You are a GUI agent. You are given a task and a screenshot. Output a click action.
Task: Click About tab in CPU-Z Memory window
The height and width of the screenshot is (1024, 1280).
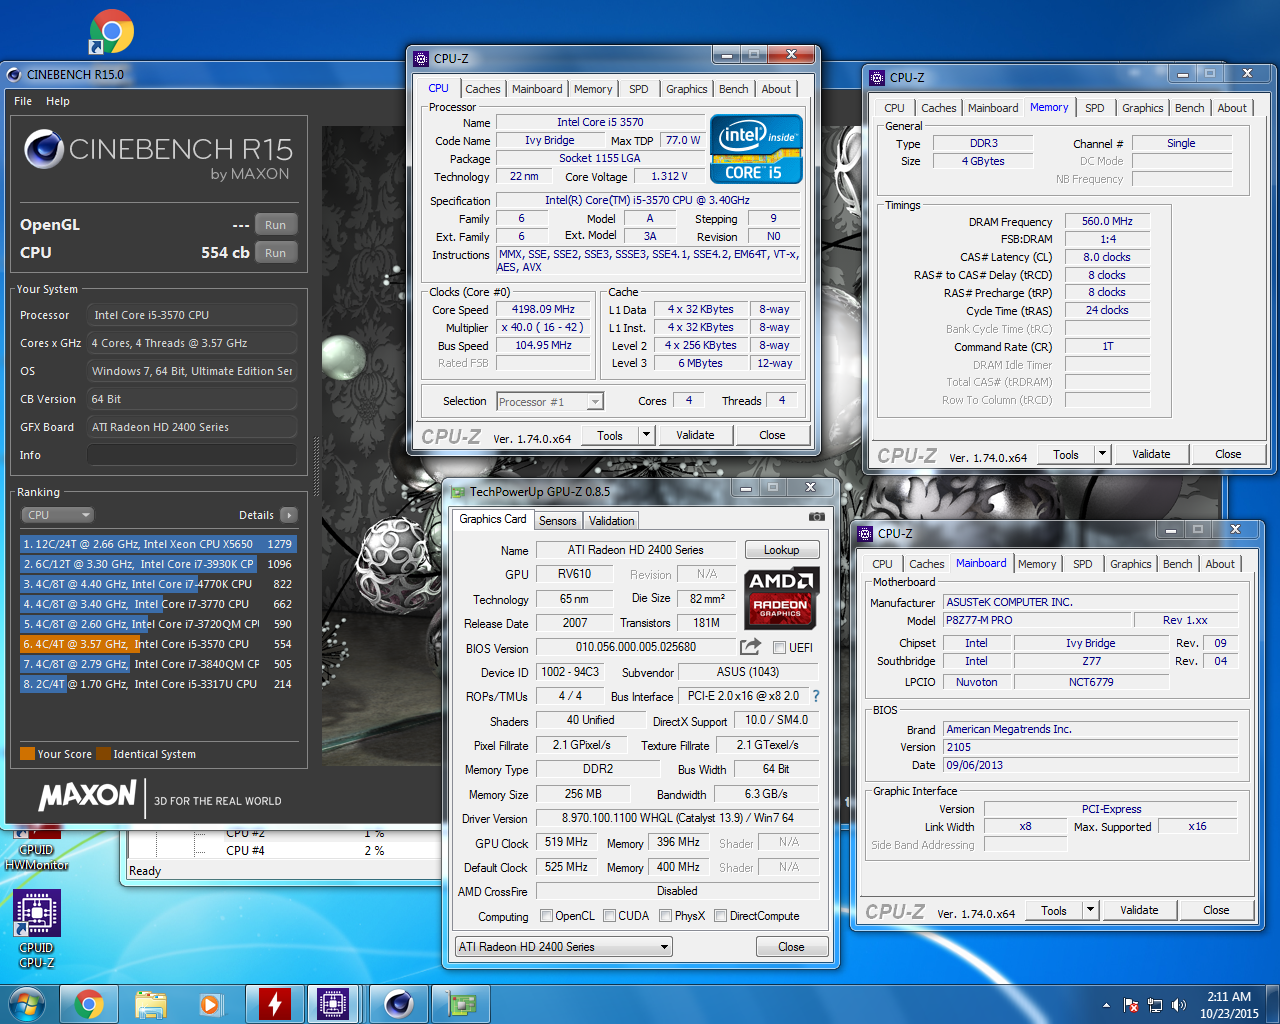[1232, 108]
